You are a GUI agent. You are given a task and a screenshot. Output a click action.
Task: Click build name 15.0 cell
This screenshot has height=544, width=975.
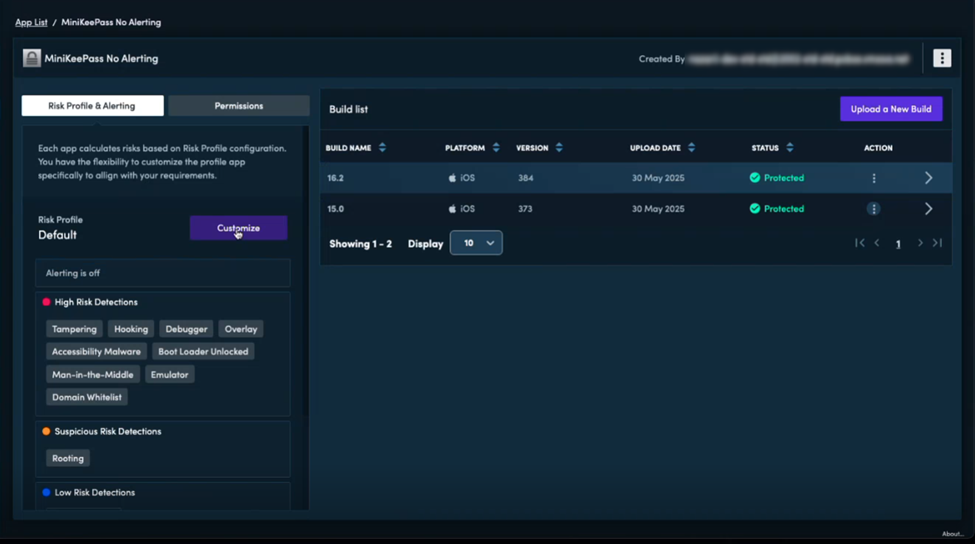pos(335,209)
